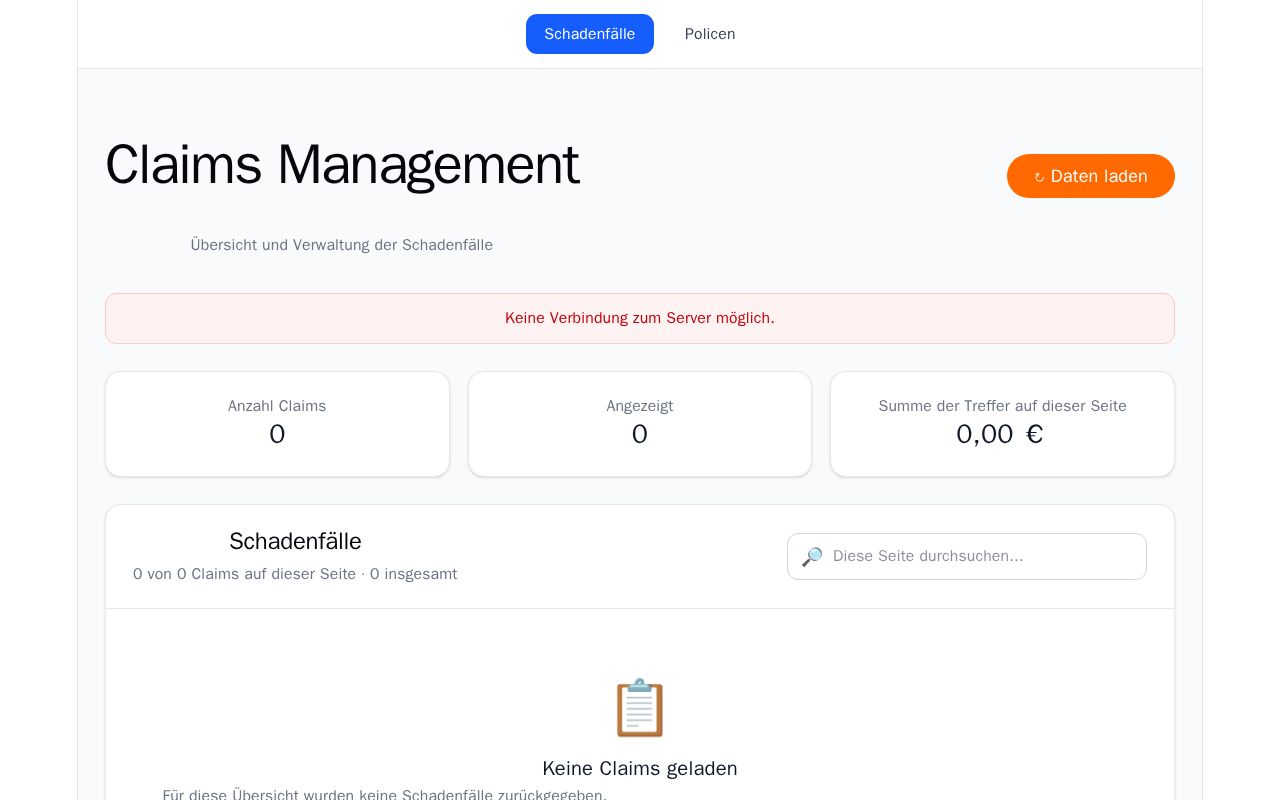Click the '0 von 0 Claims' summary text
The image size is (1280, 800).
click(295, 574)
